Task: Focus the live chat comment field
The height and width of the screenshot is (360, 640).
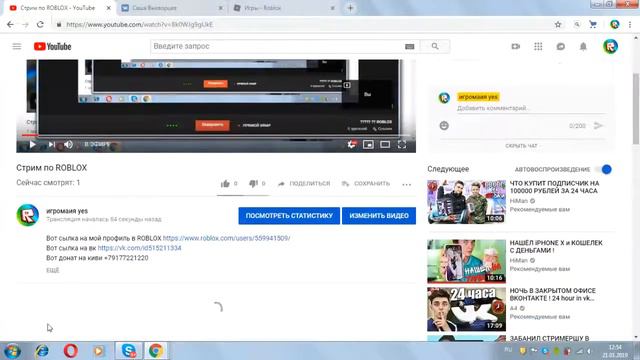Action: point(531,108)
